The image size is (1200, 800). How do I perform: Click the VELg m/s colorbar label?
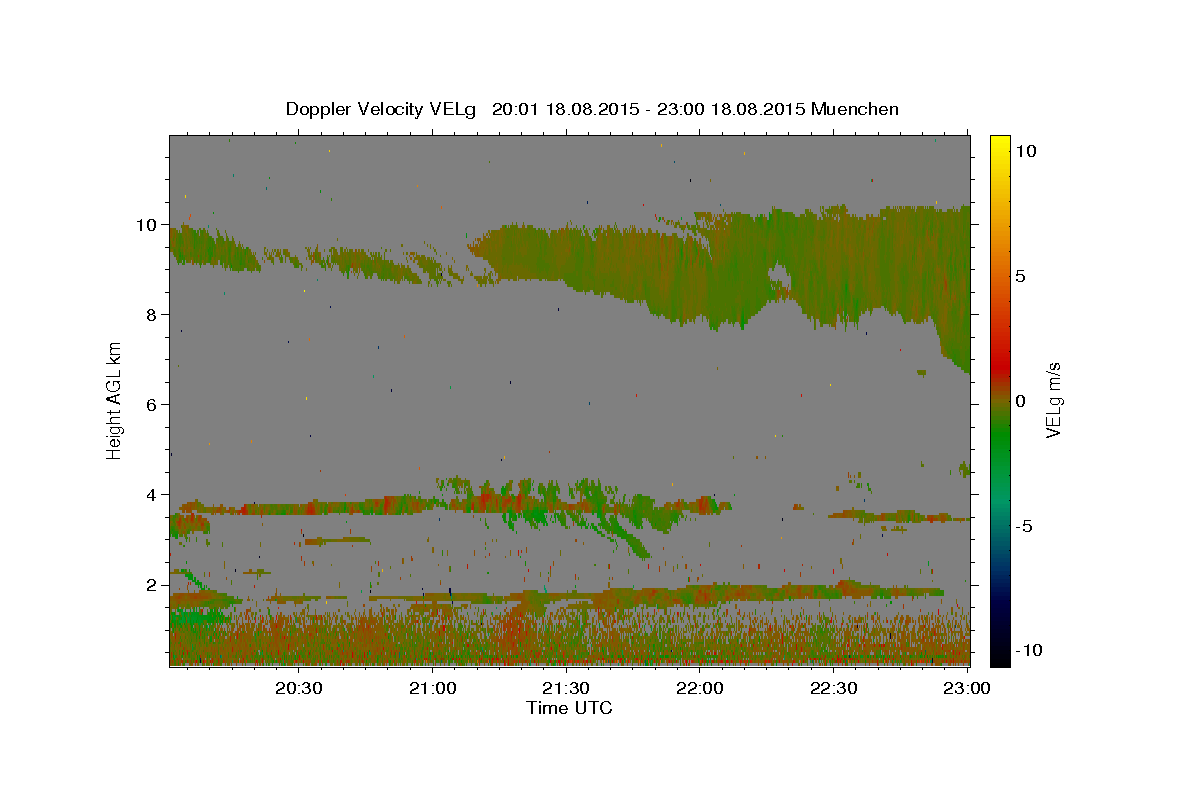1053,401
